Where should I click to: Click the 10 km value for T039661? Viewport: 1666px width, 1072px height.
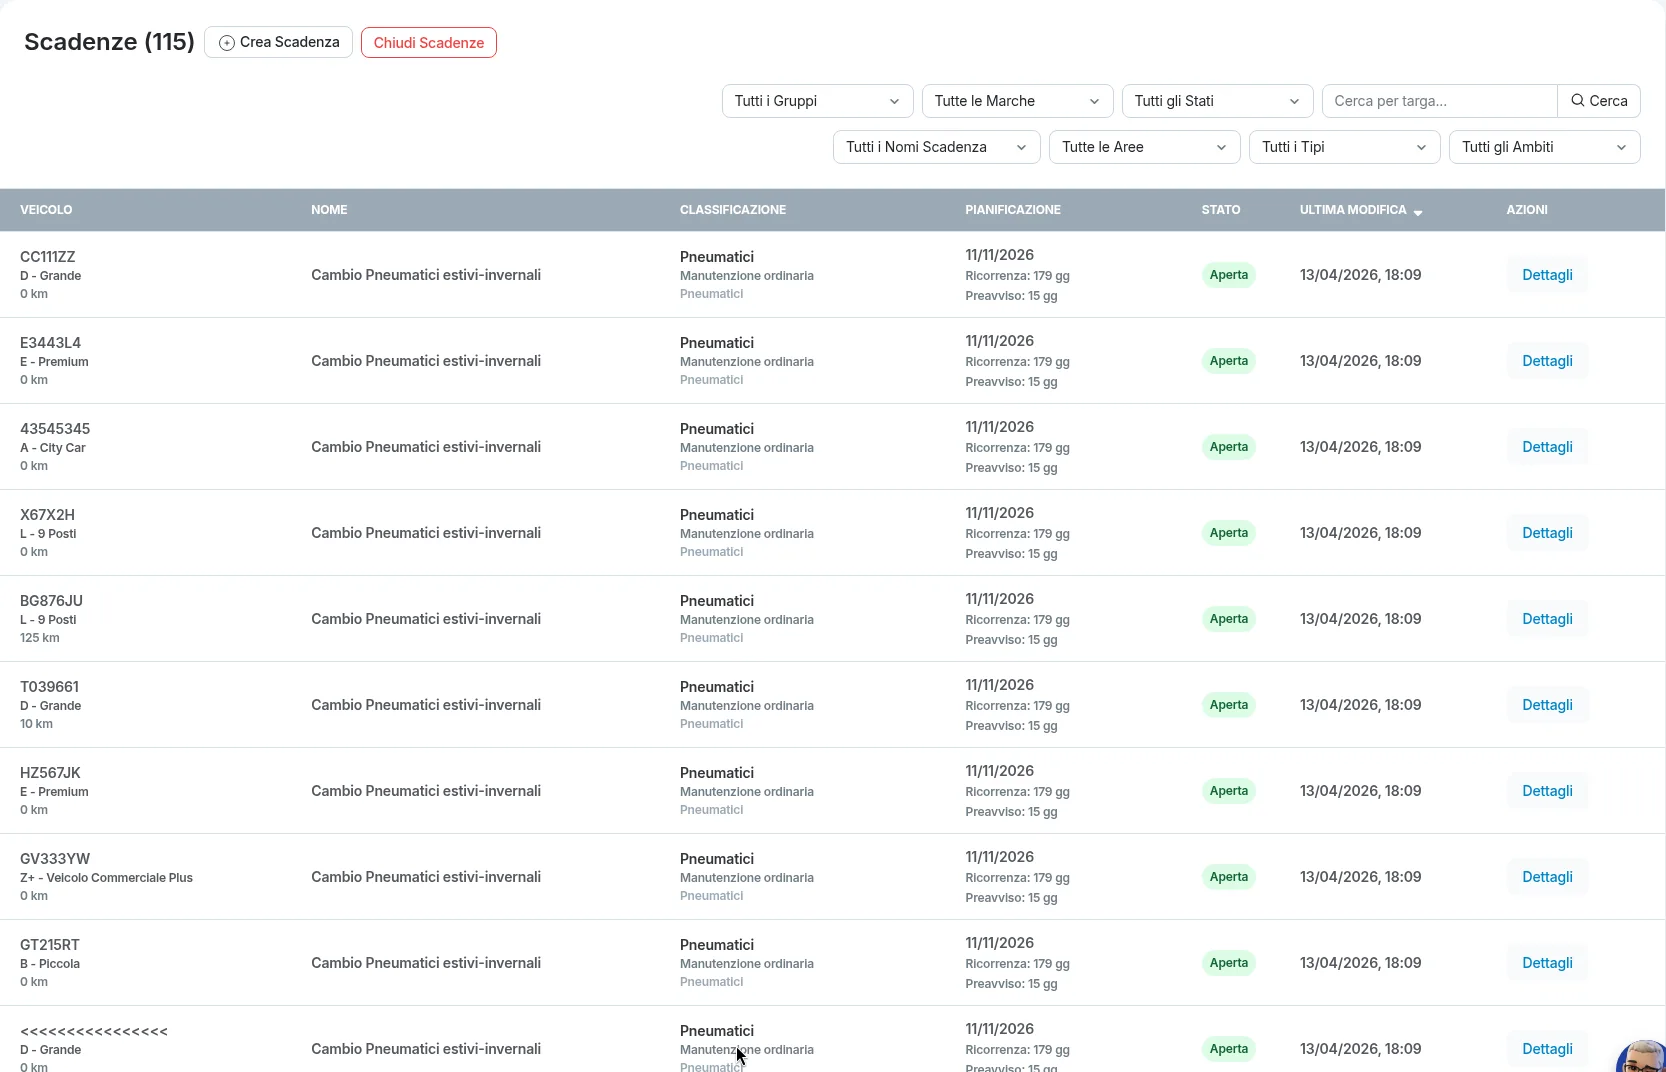37,724
